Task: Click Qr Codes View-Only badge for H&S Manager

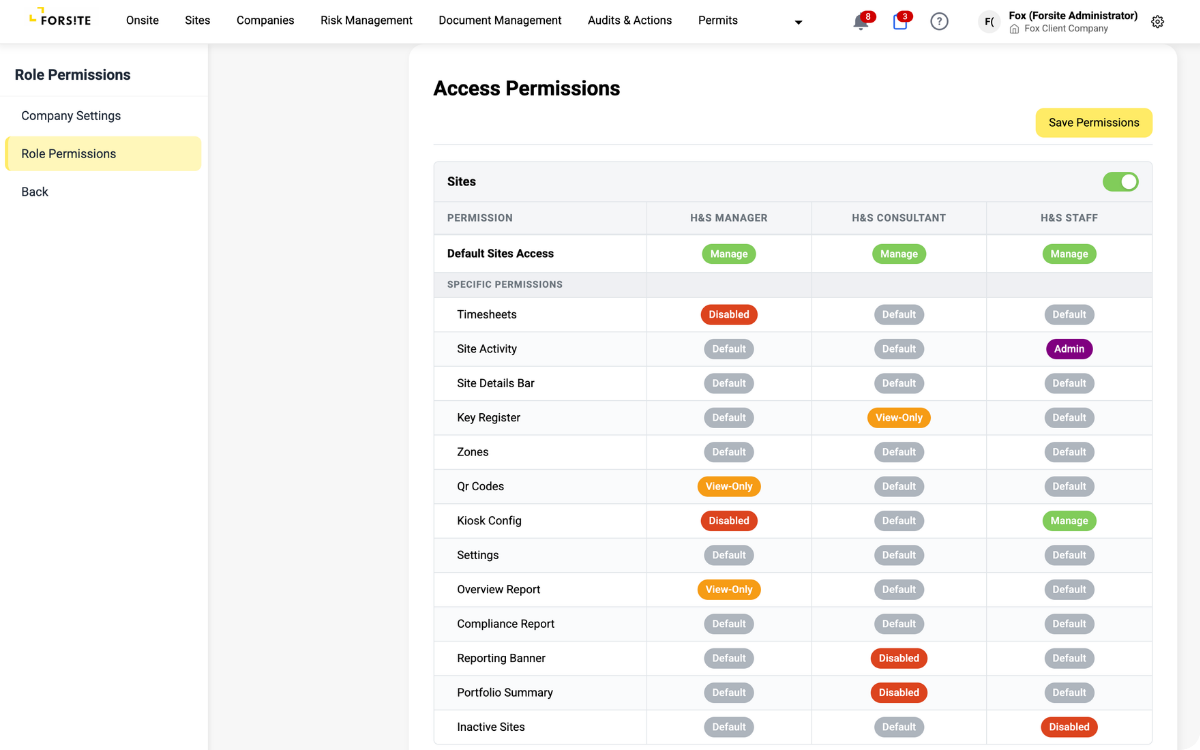Action: click(x=729, y=486)
